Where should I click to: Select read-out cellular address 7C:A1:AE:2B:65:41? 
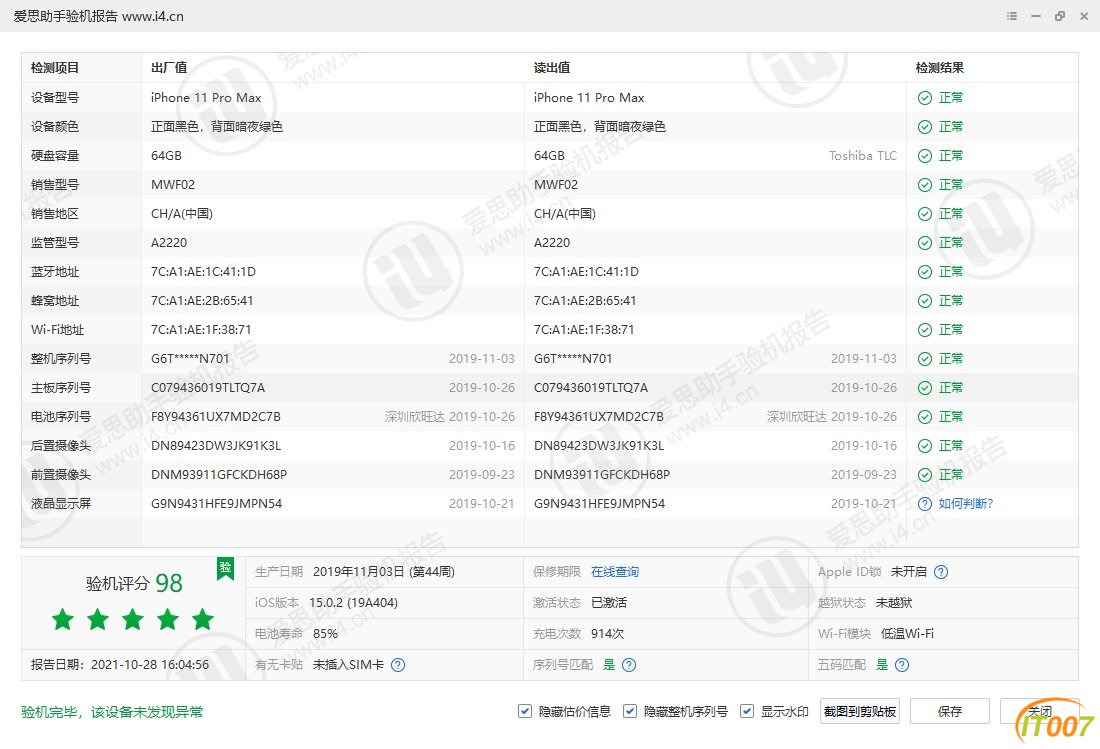585,300
